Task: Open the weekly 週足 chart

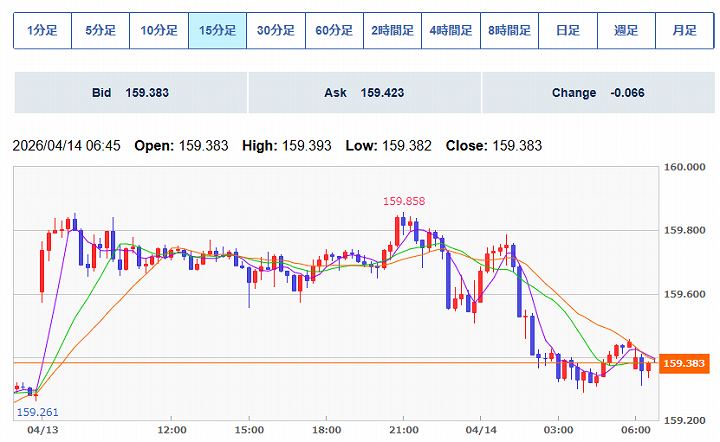Action: 626,30
